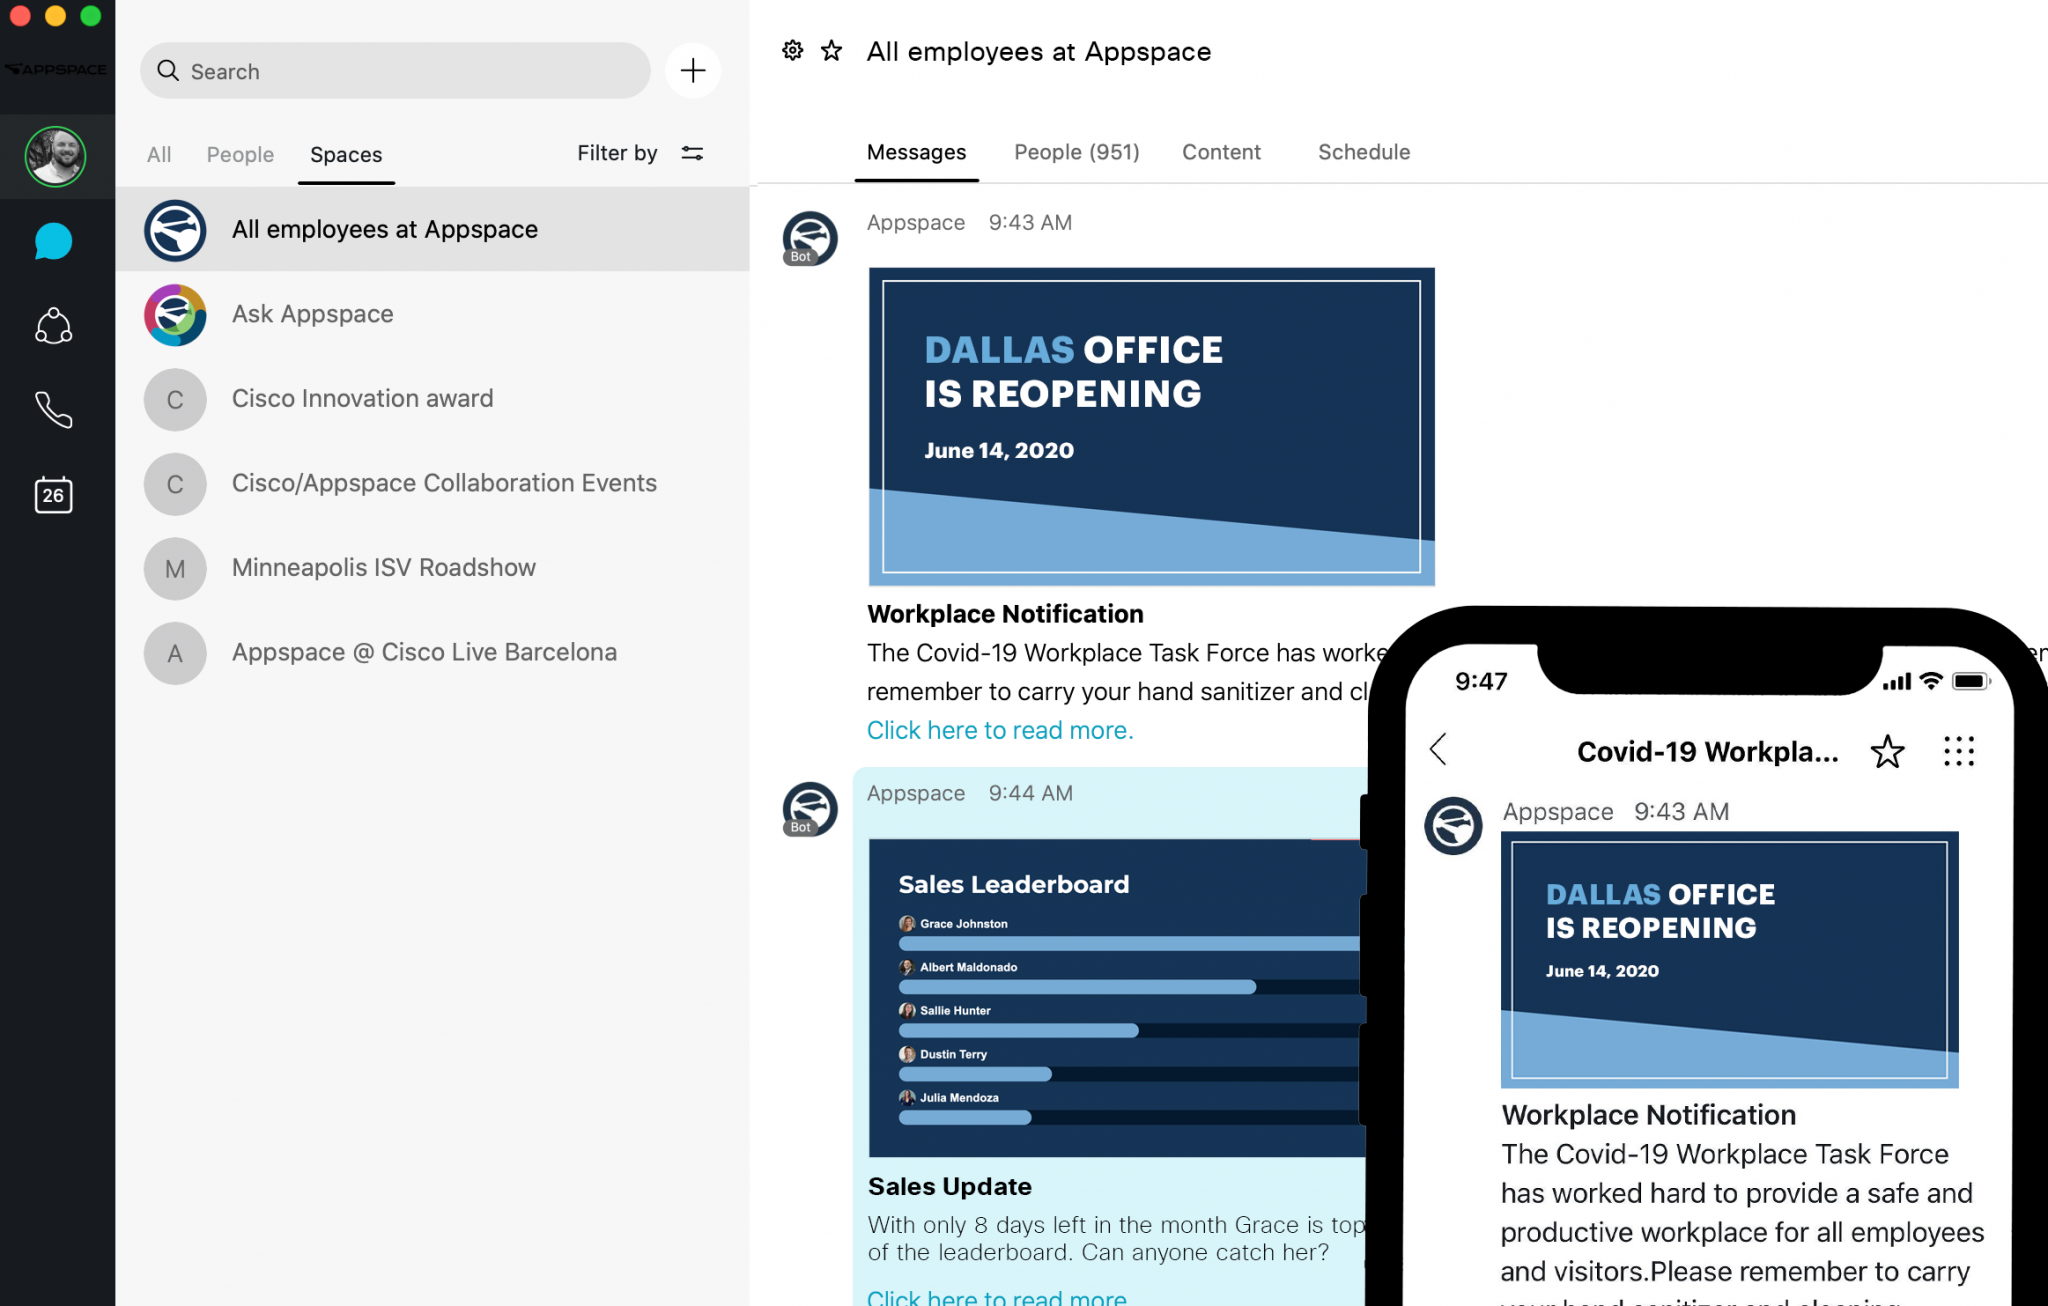Switch to the Schedule tab
This screenshot has height=1306, width=2048.
(1363, 151)
